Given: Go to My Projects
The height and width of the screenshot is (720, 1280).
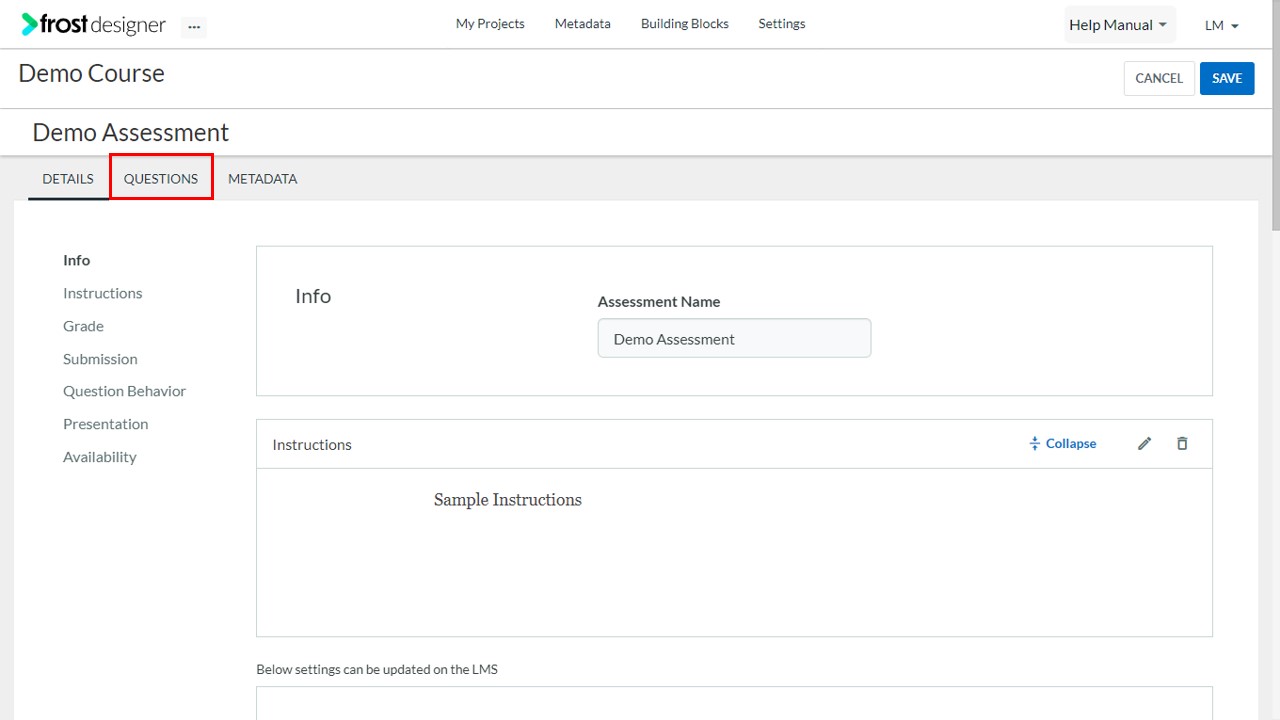Looking at the screenshot, I should click(x=490, y=23).
